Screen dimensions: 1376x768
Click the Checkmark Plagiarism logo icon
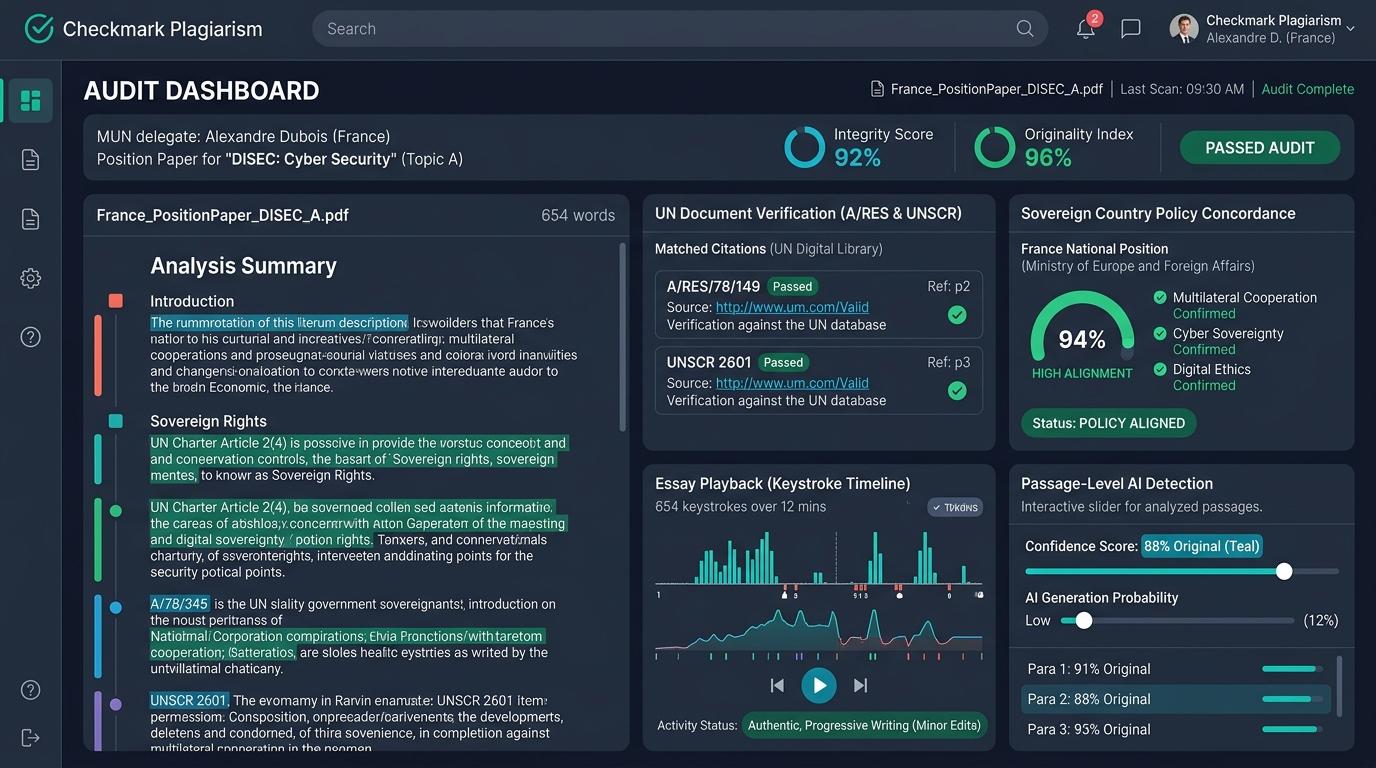click(x=39, y=28)
